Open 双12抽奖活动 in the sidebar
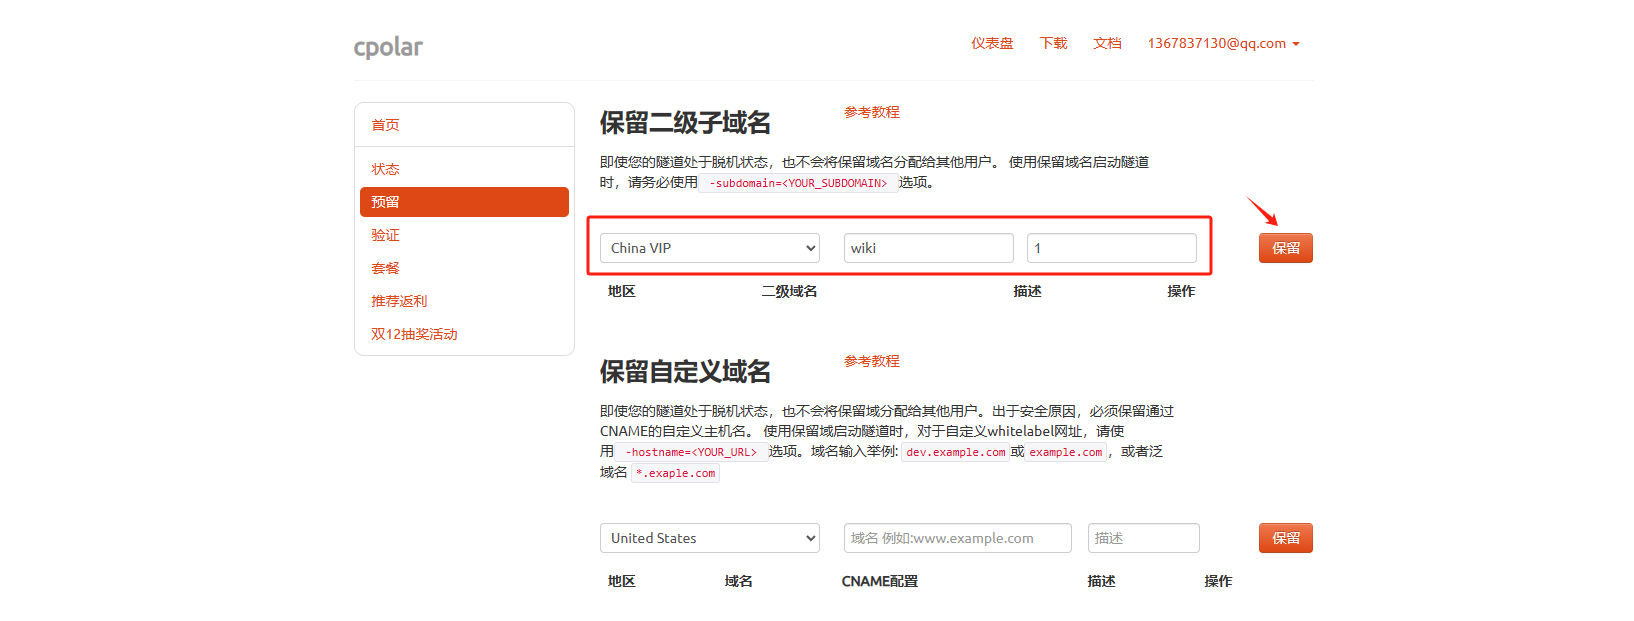This screenshot has width=1634, height=621. (414, 334)
